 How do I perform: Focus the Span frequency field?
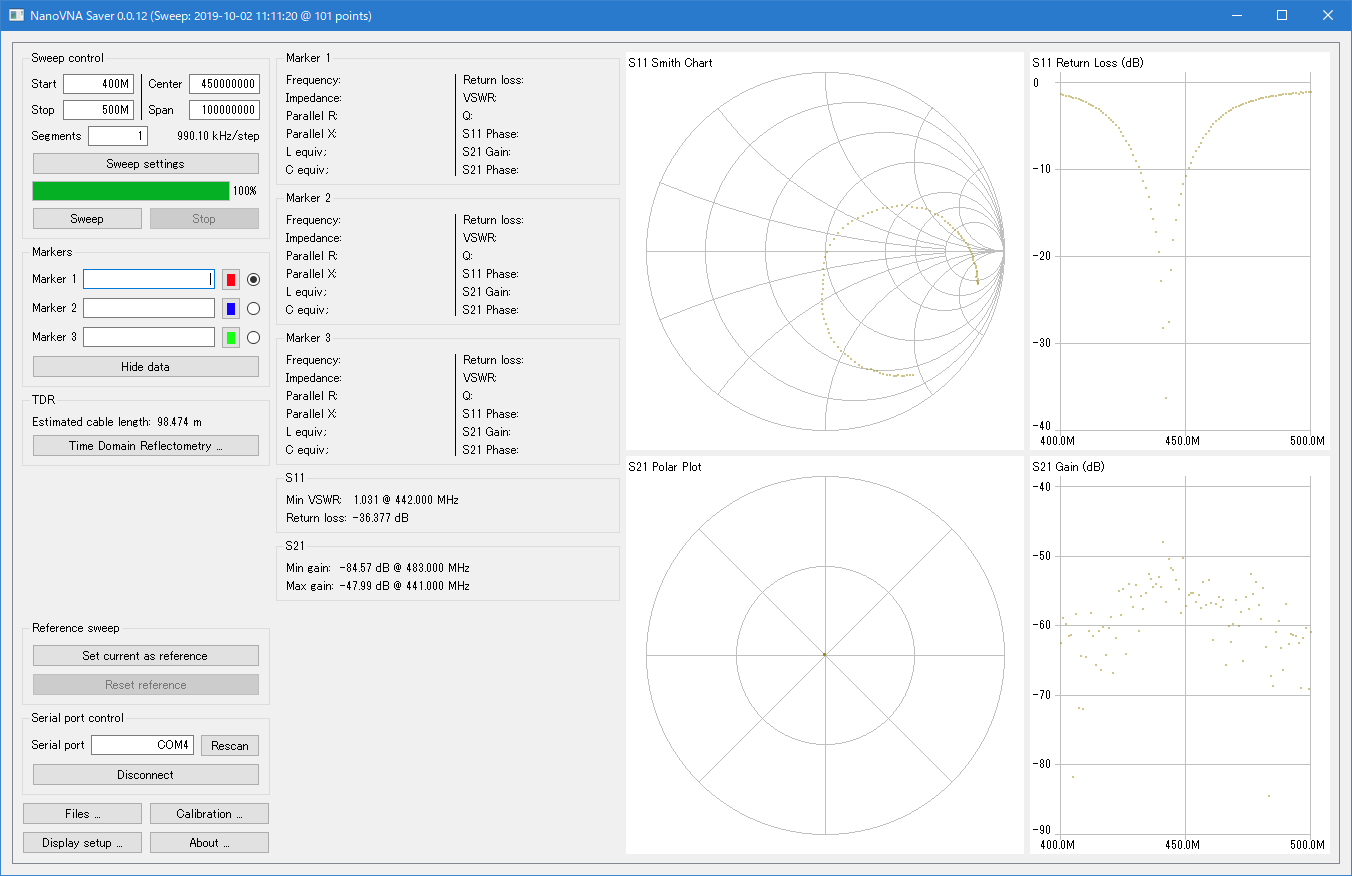coord(224,110)
